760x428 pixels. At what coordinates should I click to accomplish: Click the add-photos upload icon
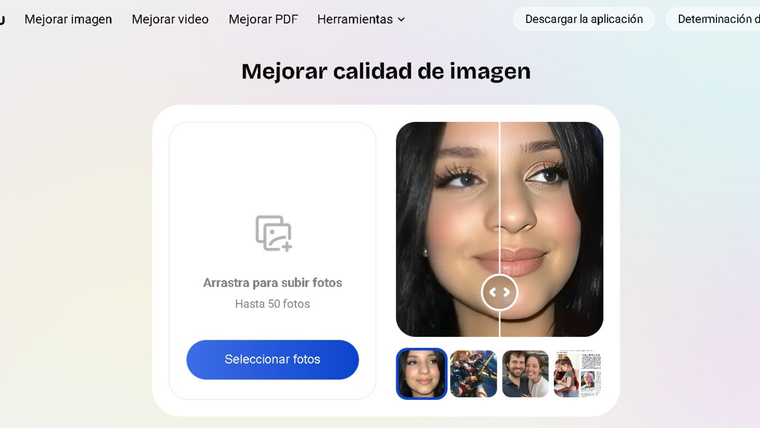click(272, 233)
